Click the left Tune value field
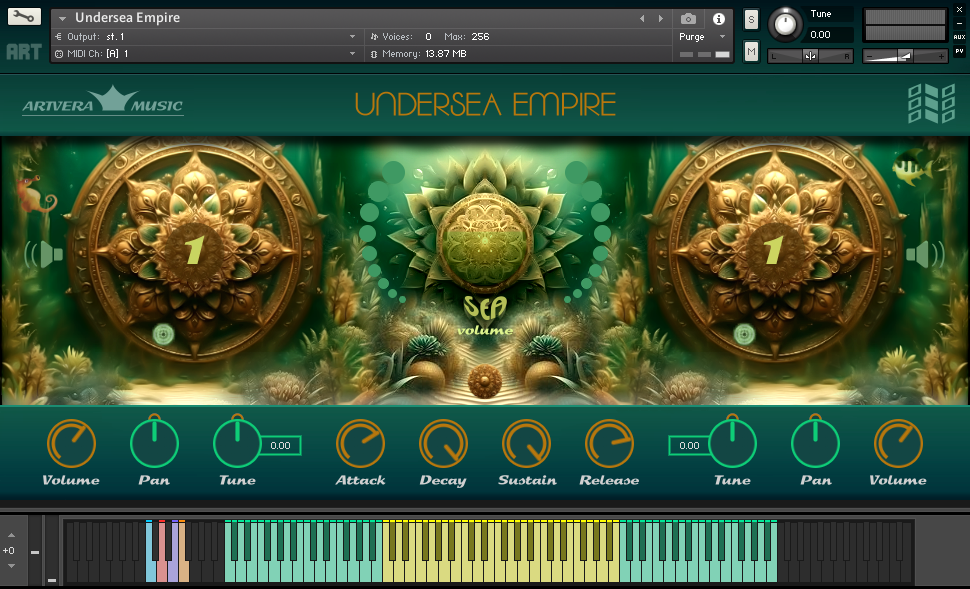Viewport: 970px width, 589px height. 280,446
